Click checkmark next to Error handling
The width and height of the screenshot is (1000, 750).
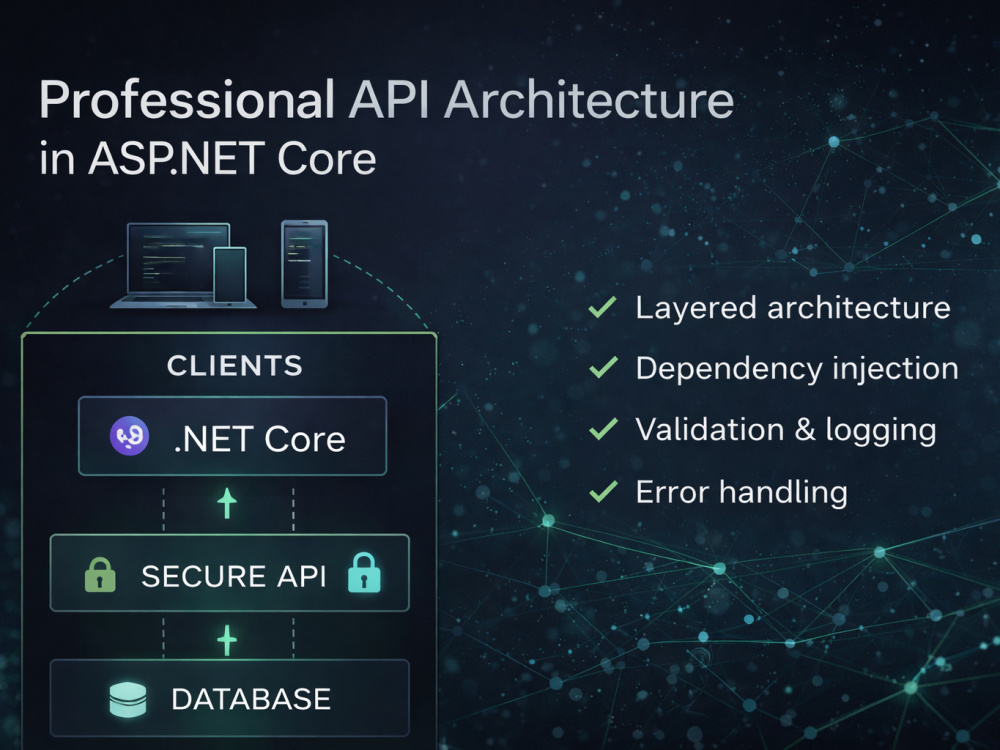[603, 491]
